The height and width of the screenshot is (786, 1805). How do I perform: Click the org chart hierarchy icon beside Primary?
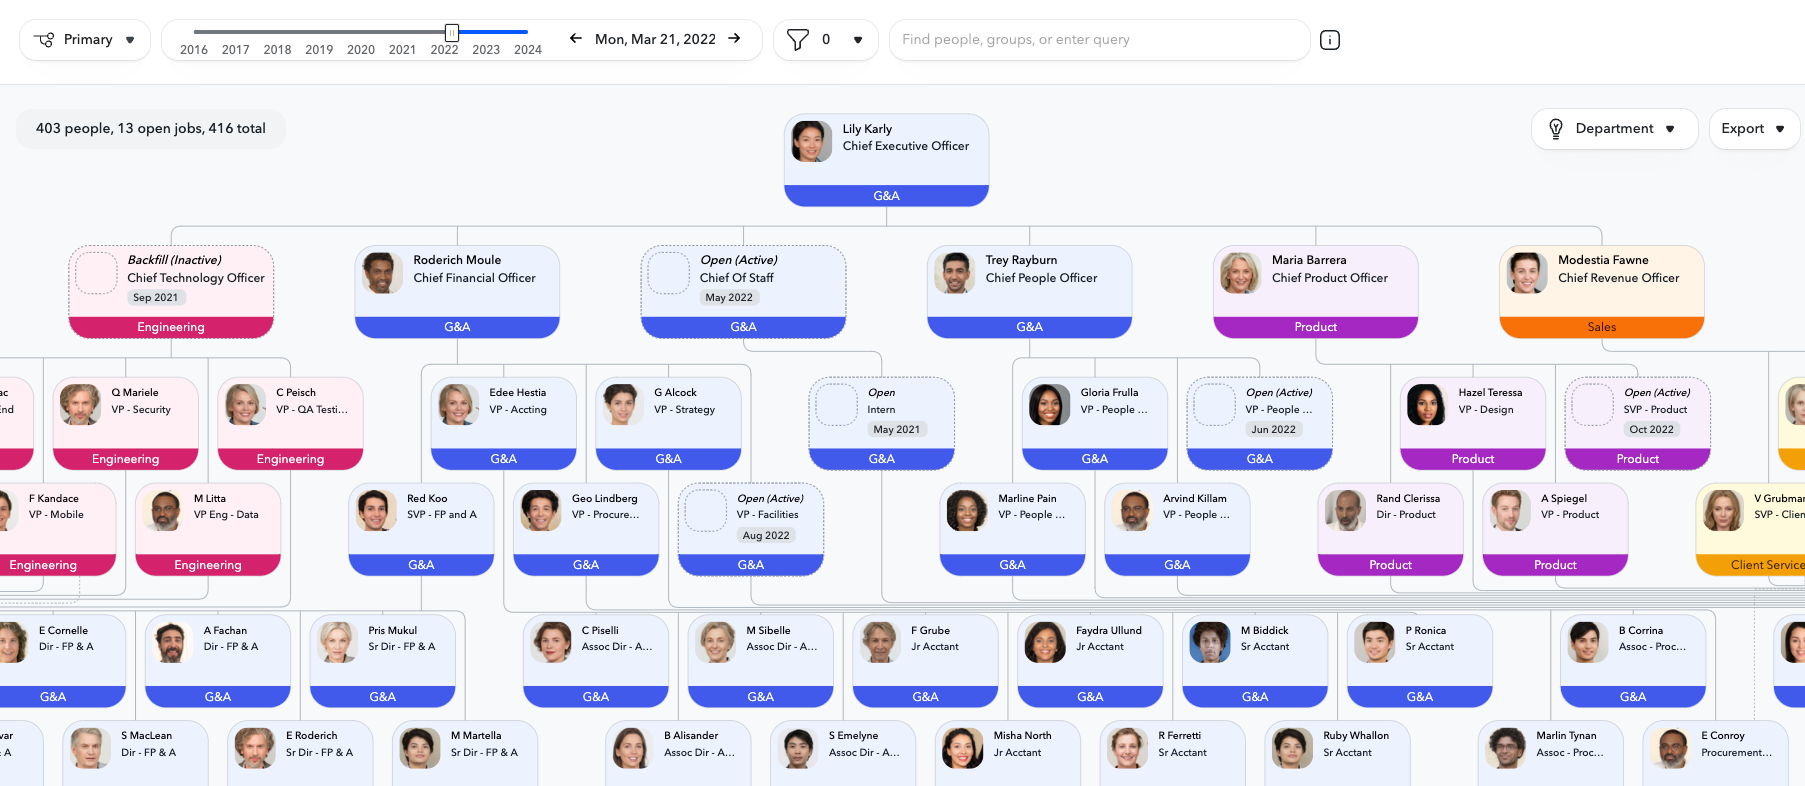pos(44,40)
